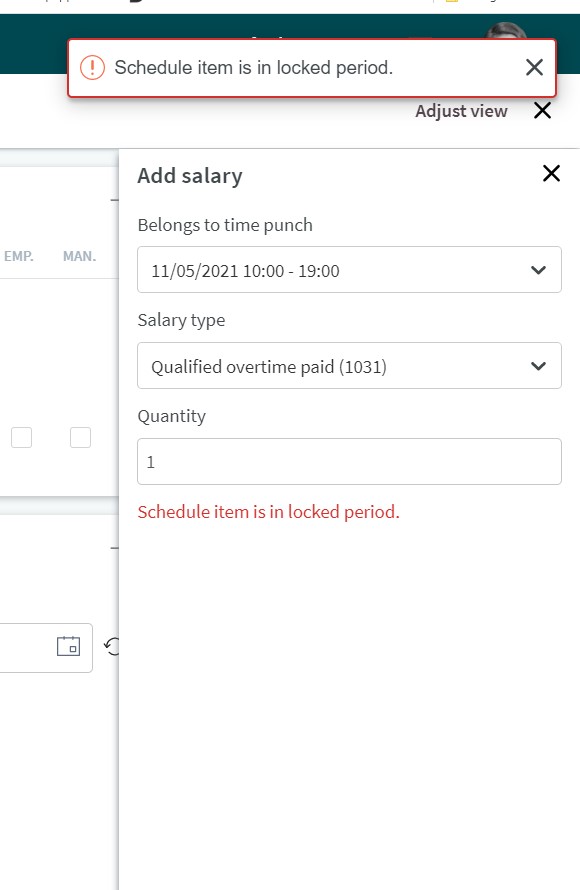Click the undo reset arrow icon

click(x=112, y=646)
